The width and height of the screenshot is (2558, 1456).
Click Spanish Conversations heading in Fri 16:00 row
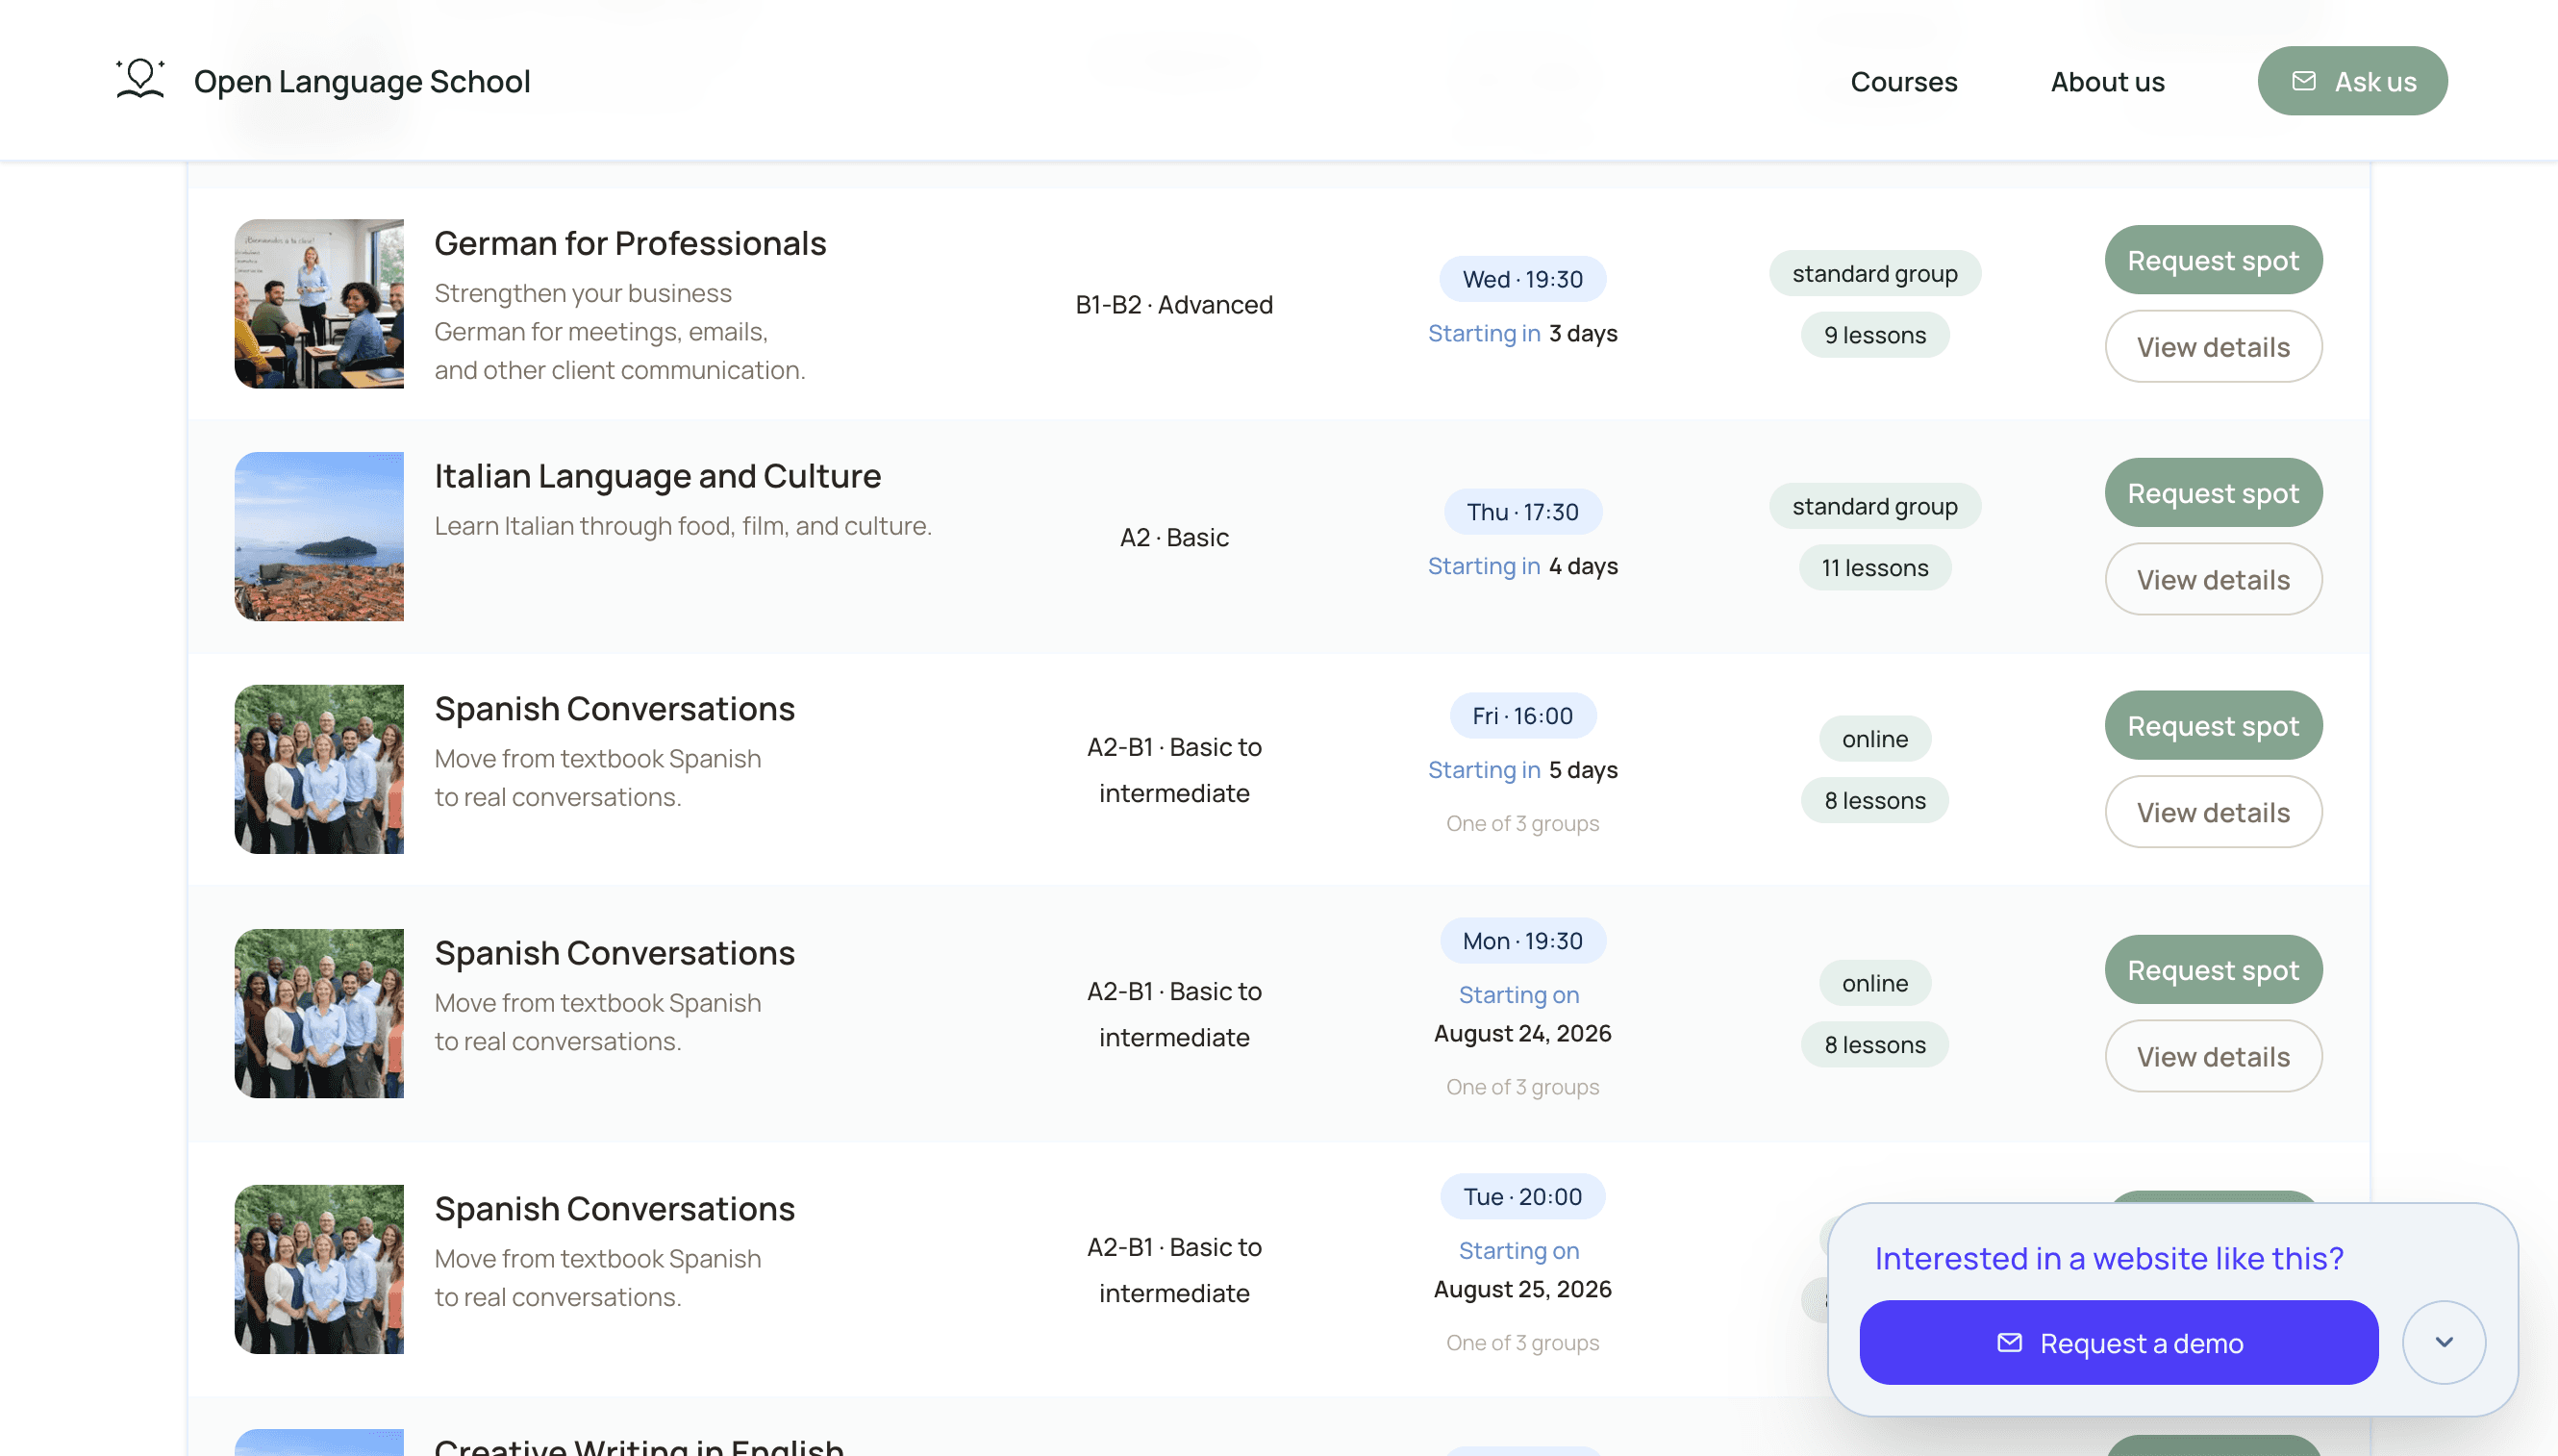point(614,709)
